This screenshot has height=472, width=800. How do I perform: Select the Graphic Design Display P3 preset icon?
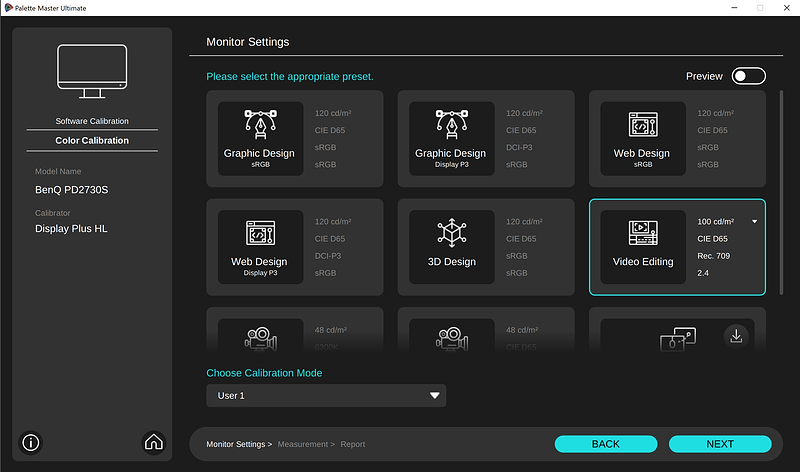(x=452, y=124)
